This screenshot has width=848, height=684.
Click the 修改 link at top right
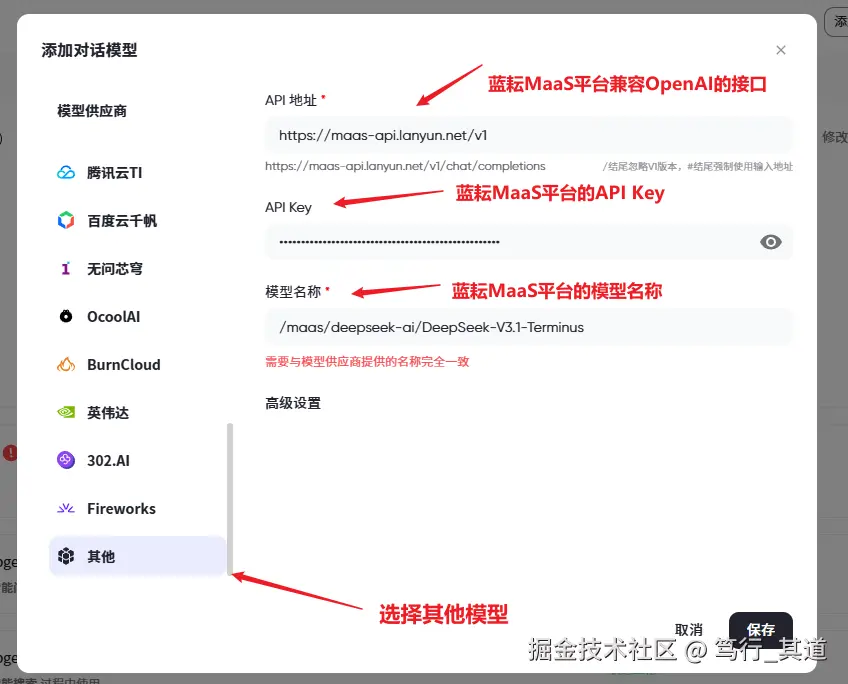click(834, 139)
